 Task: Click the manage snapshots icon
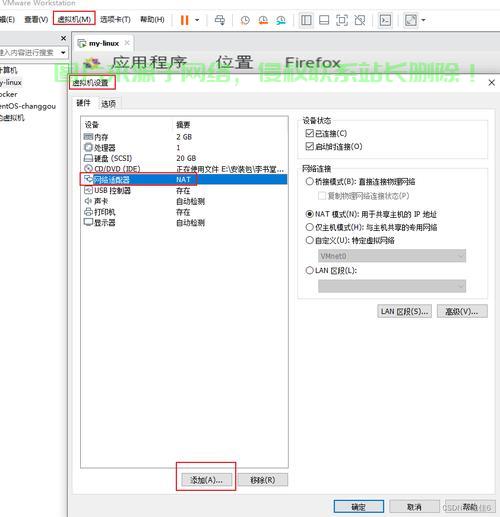coord(281,20)
